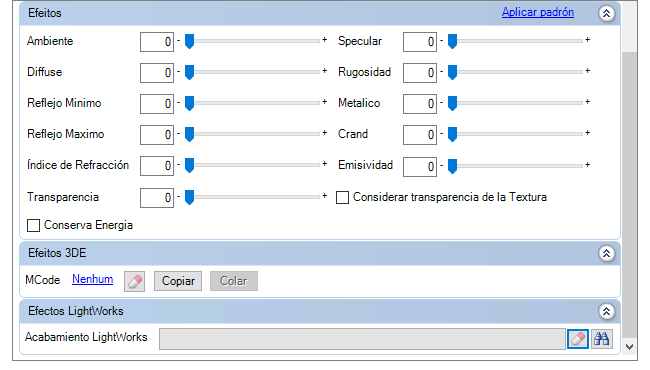This screenshot has height=370, width=650.
Task: Clear the Acabamiento LightWorks field with eraser
Action: coord(577,339)
